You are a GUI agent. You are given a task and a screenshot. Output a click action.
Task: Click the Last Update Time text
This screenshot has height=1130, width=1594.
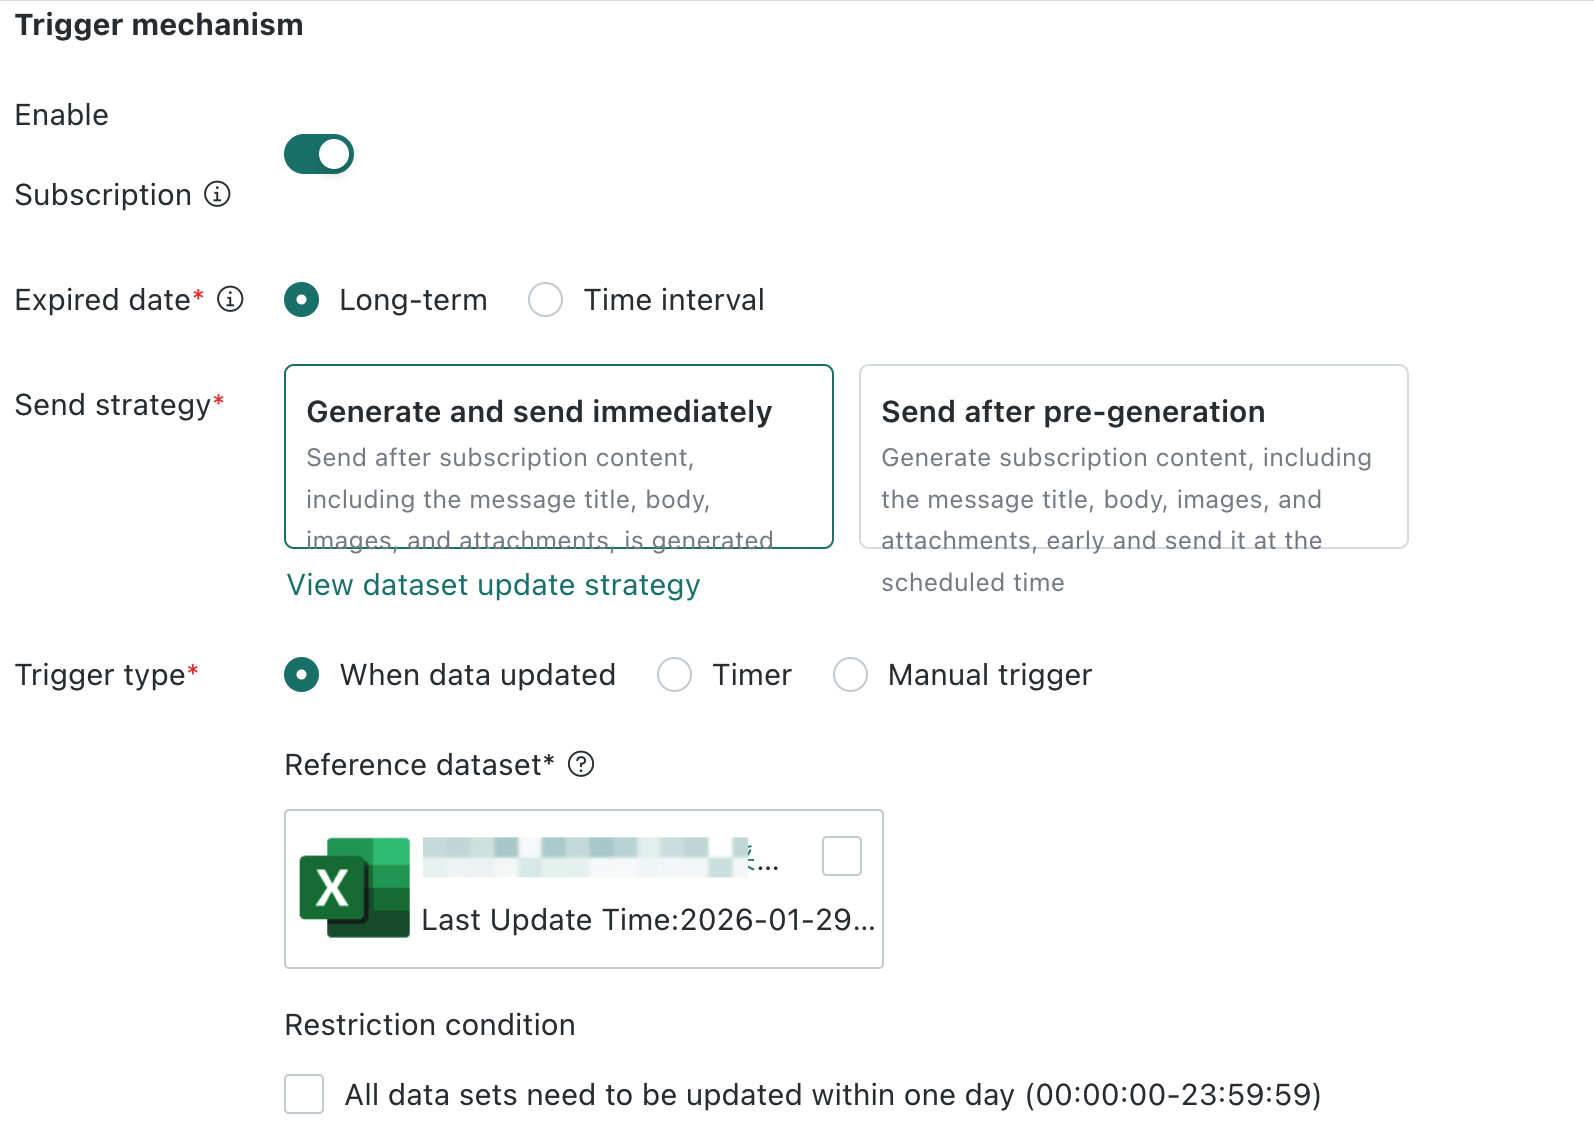coord(648,920)
